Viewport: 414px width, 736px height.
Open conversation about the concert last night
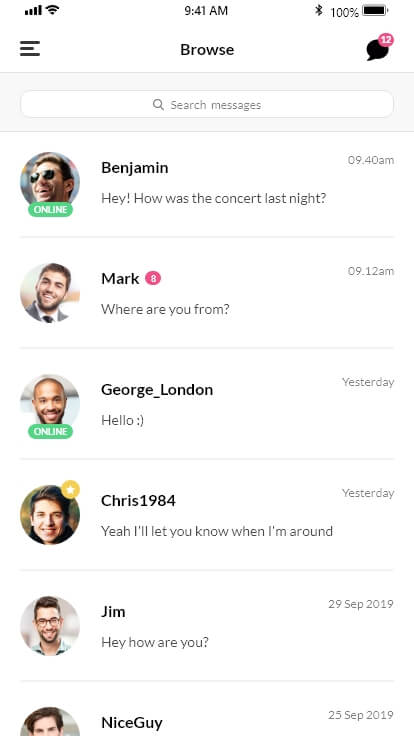(x=207, y=184)
